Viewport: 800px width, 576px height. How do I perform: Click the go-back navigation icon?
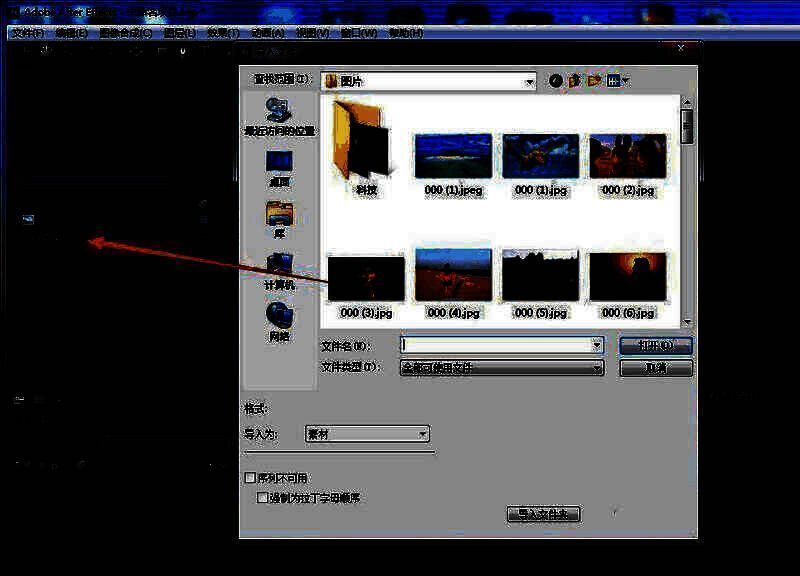coord(556,81)
